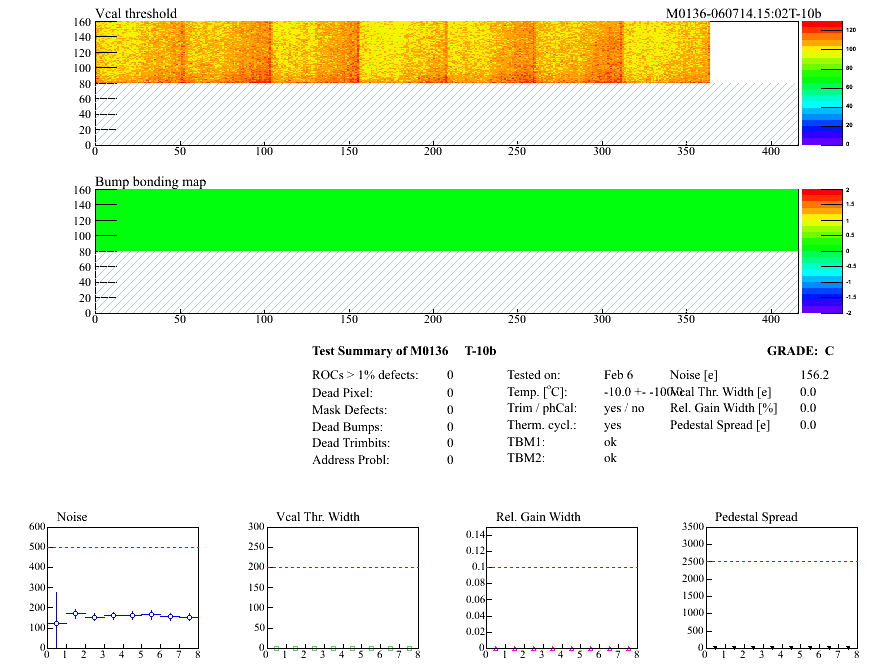Click the 'Pedestal Spread' plot title

(756, 517)
